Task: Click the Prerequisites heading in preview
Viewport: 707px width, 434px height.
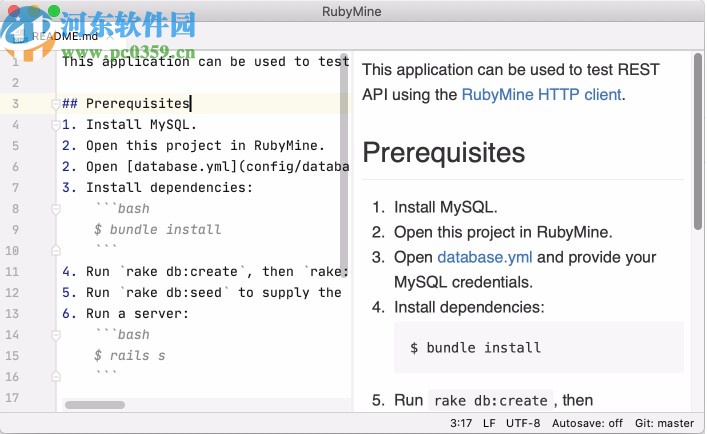Action: (444, 152)
